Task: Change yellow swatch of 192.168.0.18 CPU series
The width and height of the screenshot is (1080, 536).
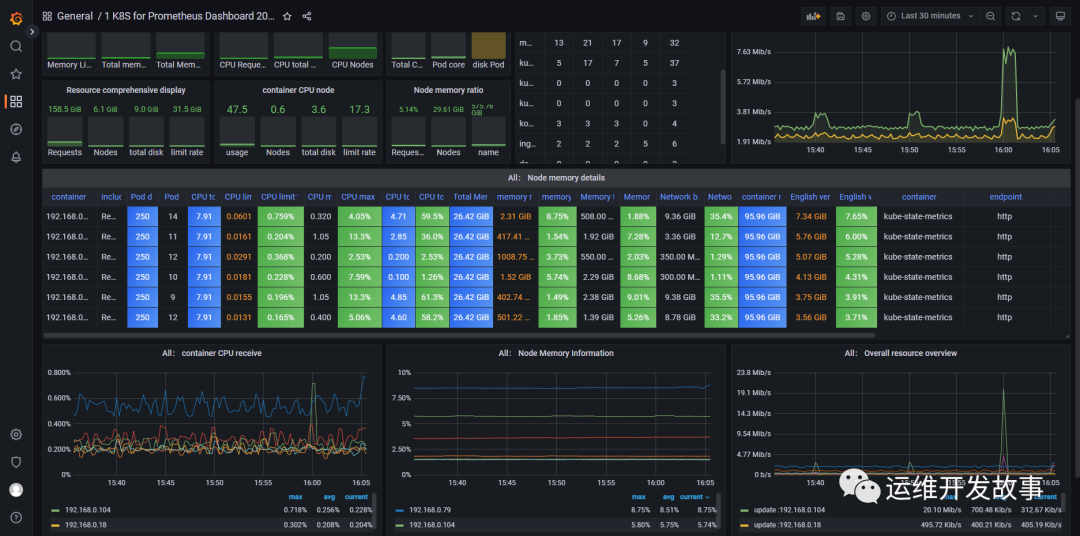Action: click(56, 525)
